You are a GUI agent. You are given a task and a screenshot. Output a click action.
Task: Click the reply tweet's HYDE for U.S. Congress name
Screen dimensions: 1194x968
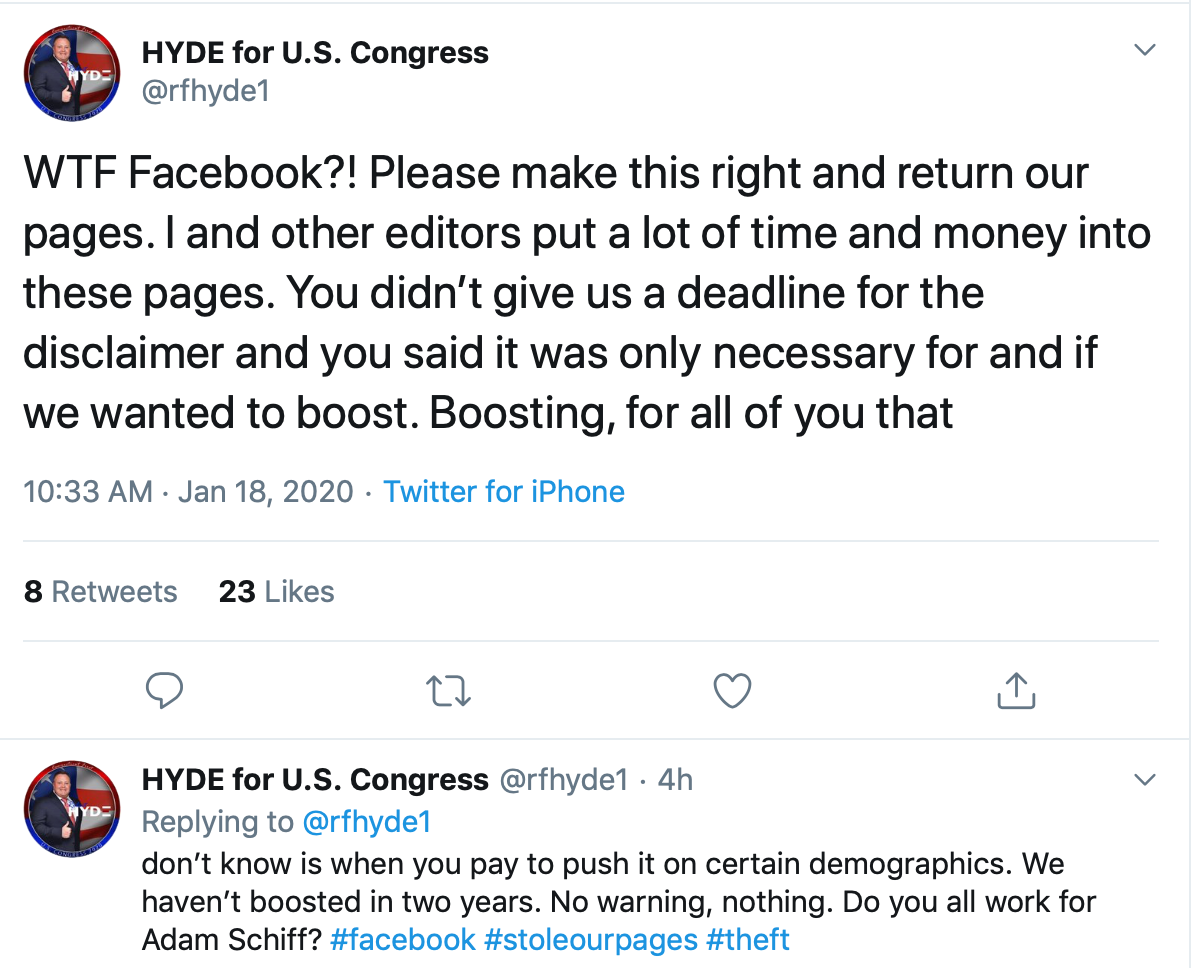tap(315, 780)
